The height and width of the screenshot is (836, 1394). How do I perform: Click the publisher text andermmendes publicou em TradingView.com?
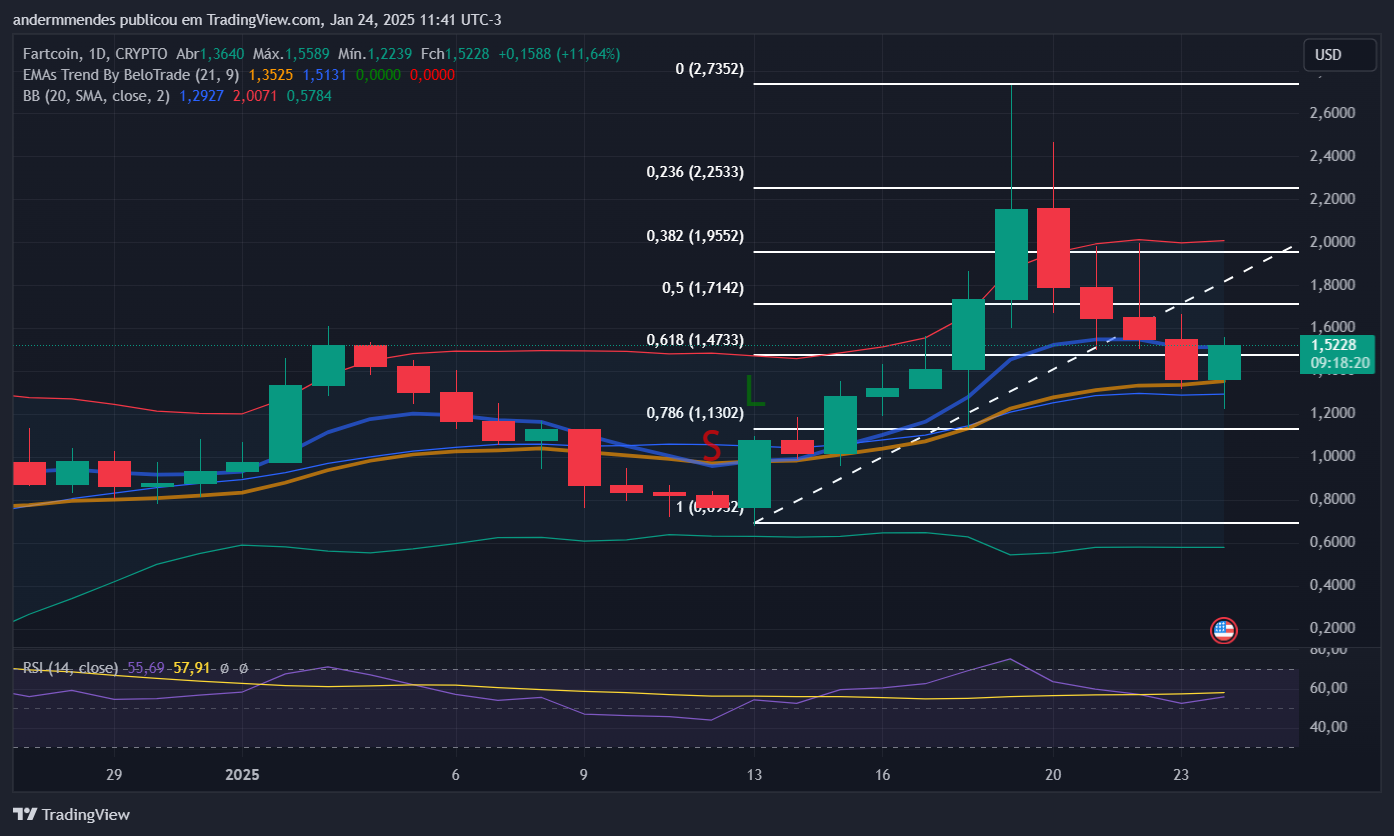[x=169, y=20]
